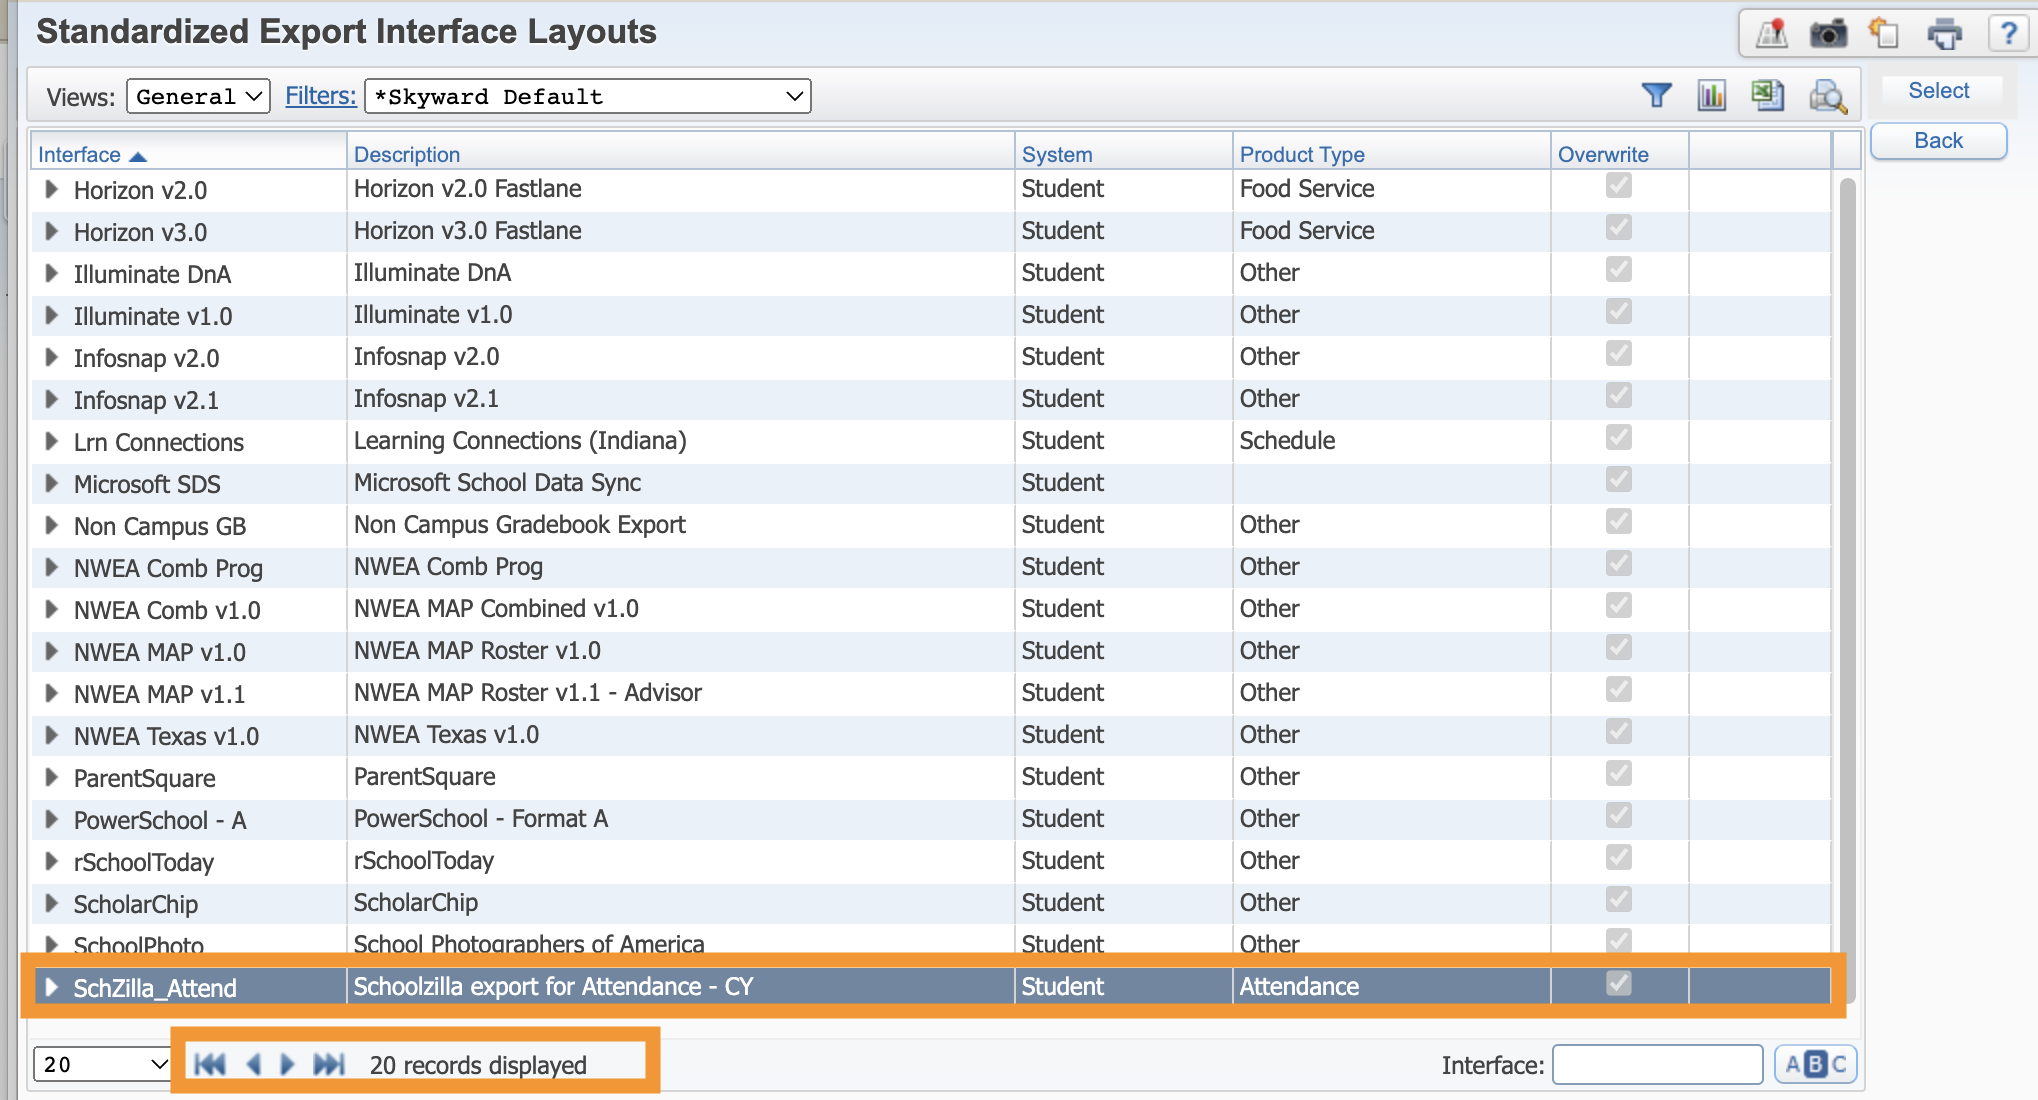Toggle Overwrite checkbox for Lrn Connections
This screenshot has height=1100, width=2038.
coord(1619,438)
